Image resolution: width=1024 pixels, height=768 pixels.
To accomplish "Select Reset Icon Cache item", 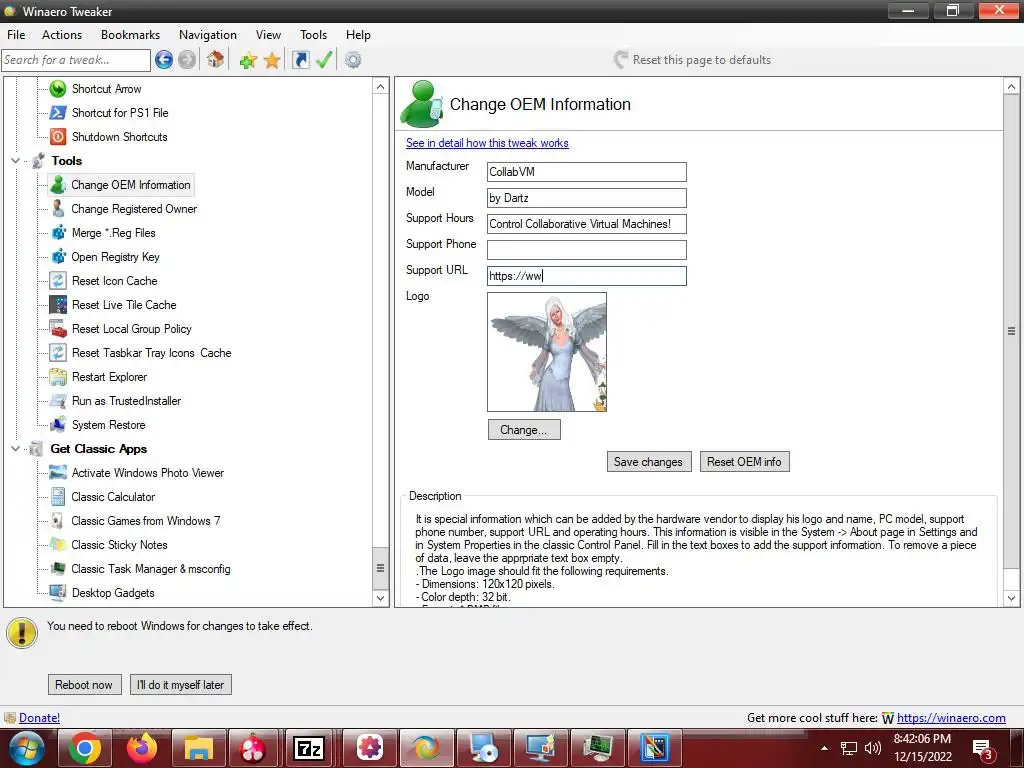I will pyautogui.click(x=114, y=281).
